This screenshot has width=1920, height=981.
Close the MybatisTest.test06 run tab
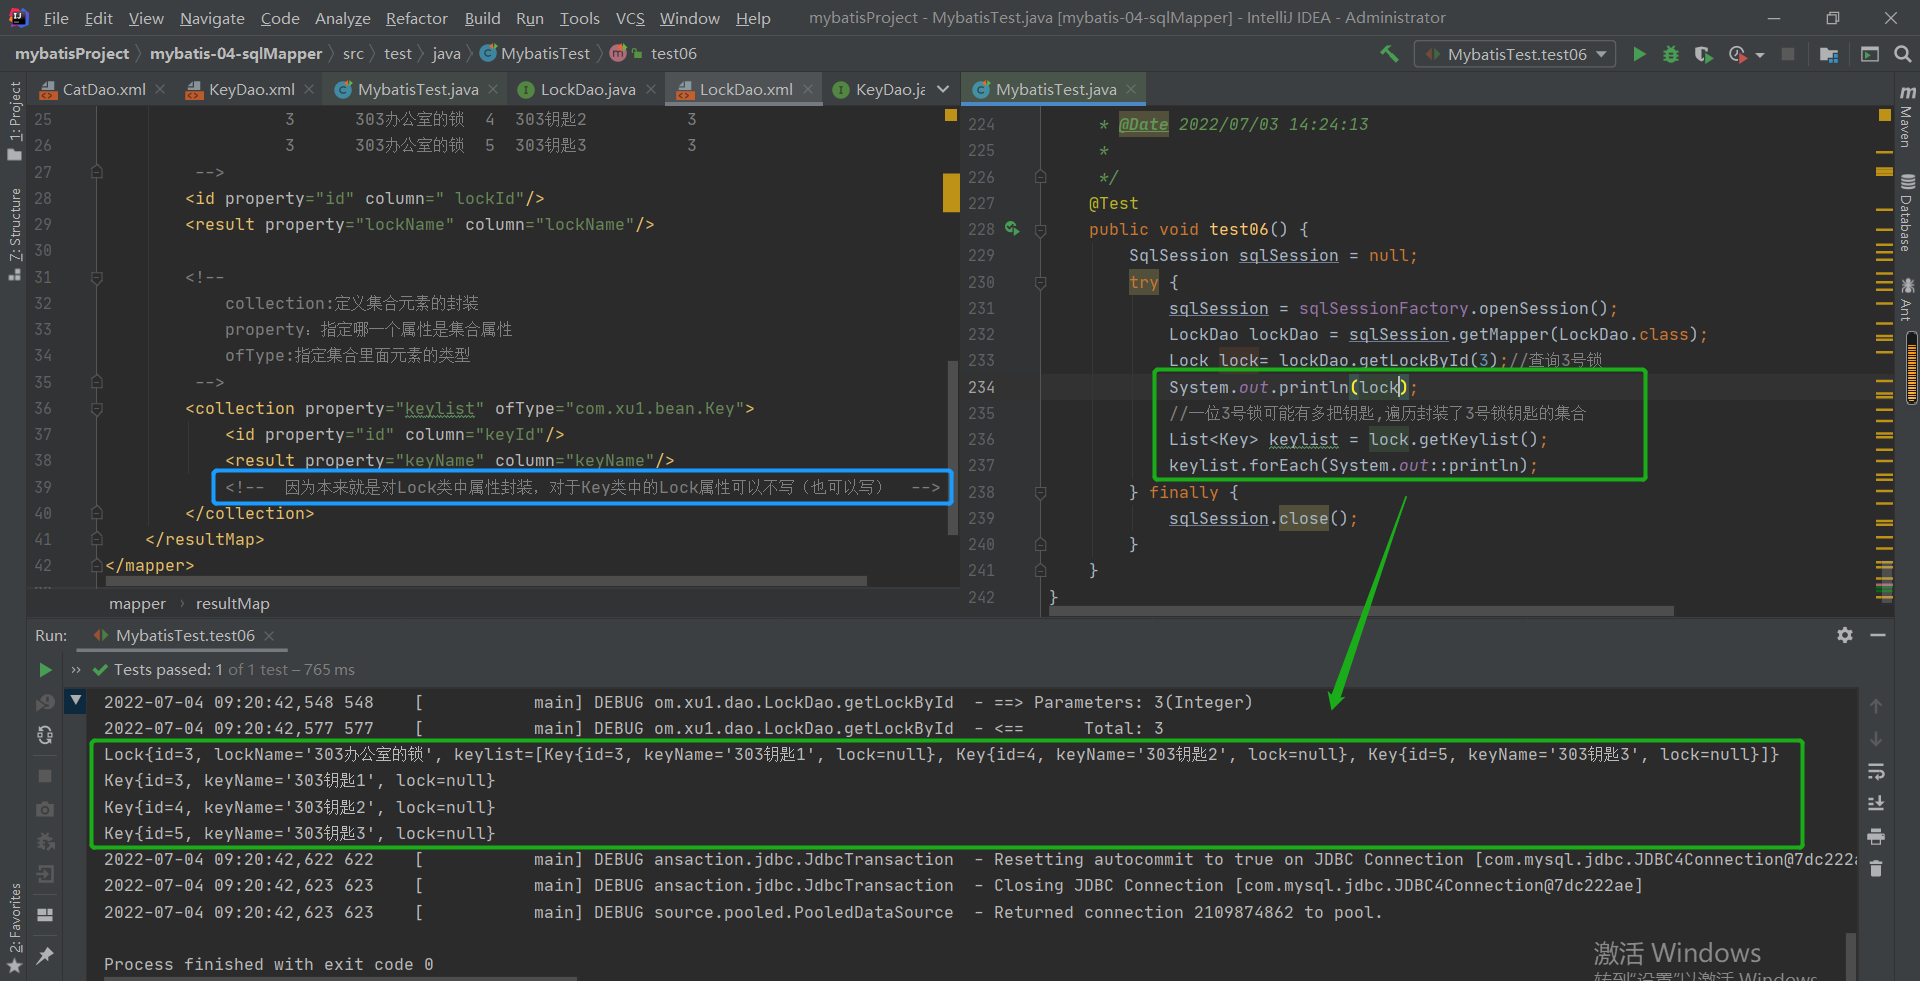(269, 636)
